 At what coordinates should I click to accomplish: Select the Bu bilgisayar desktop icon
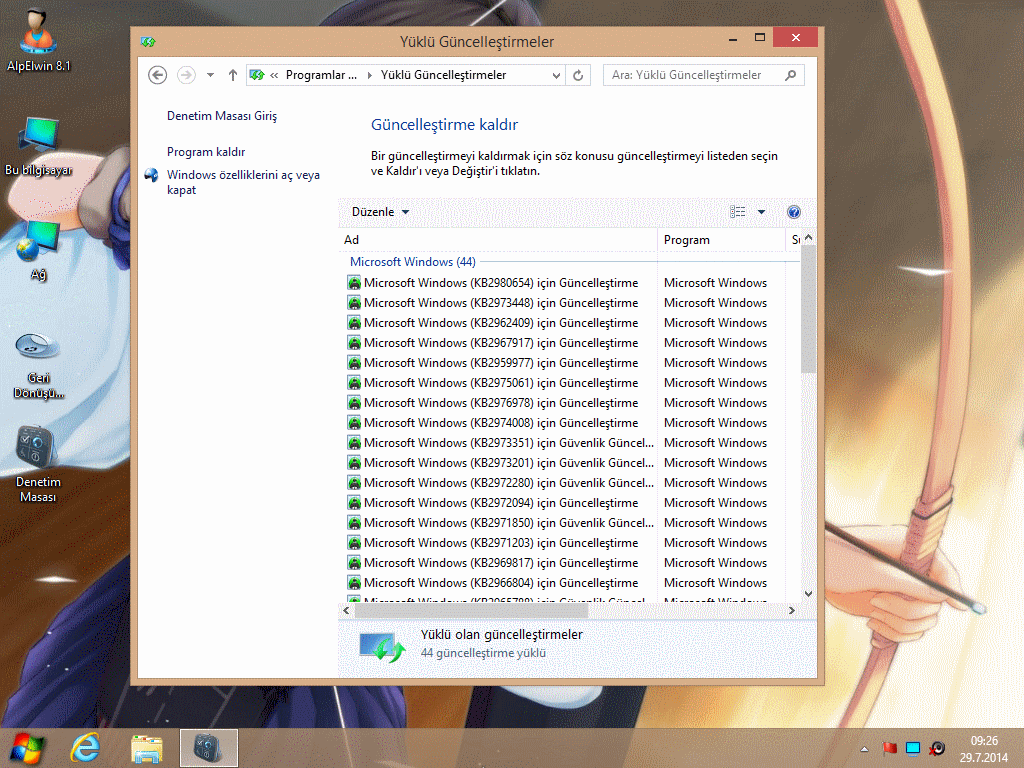pyautogui.click(x=38, y=146)
